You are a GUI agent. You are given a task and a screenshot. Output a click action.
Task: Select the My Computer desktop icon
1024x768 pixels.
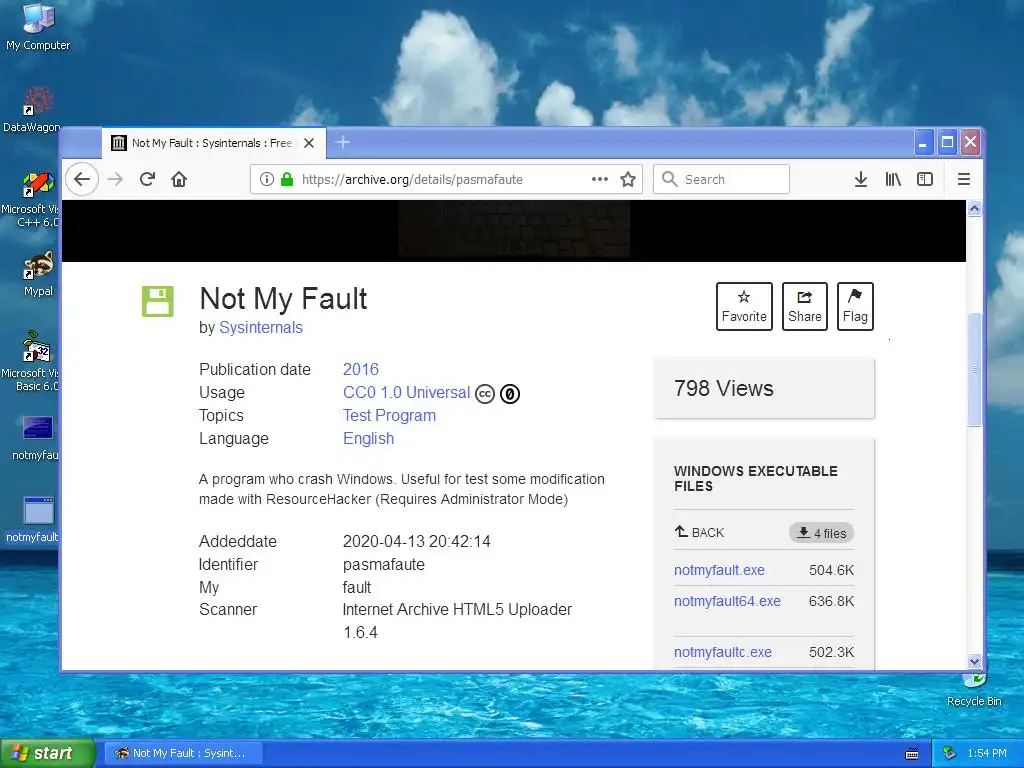pyautogui.click(x=38, y=27)
